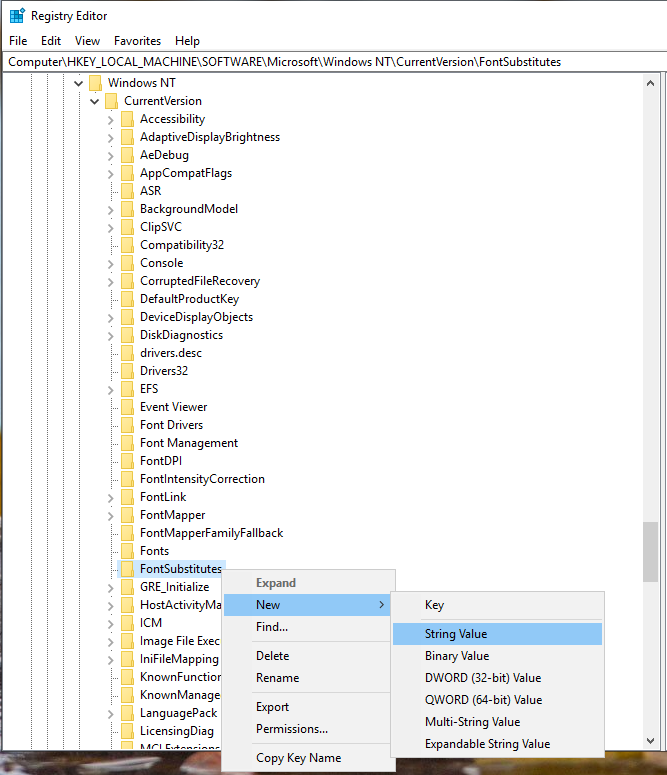Select Find... in the context menu
The width and height of the screenshot is (667, 775).
307,627
